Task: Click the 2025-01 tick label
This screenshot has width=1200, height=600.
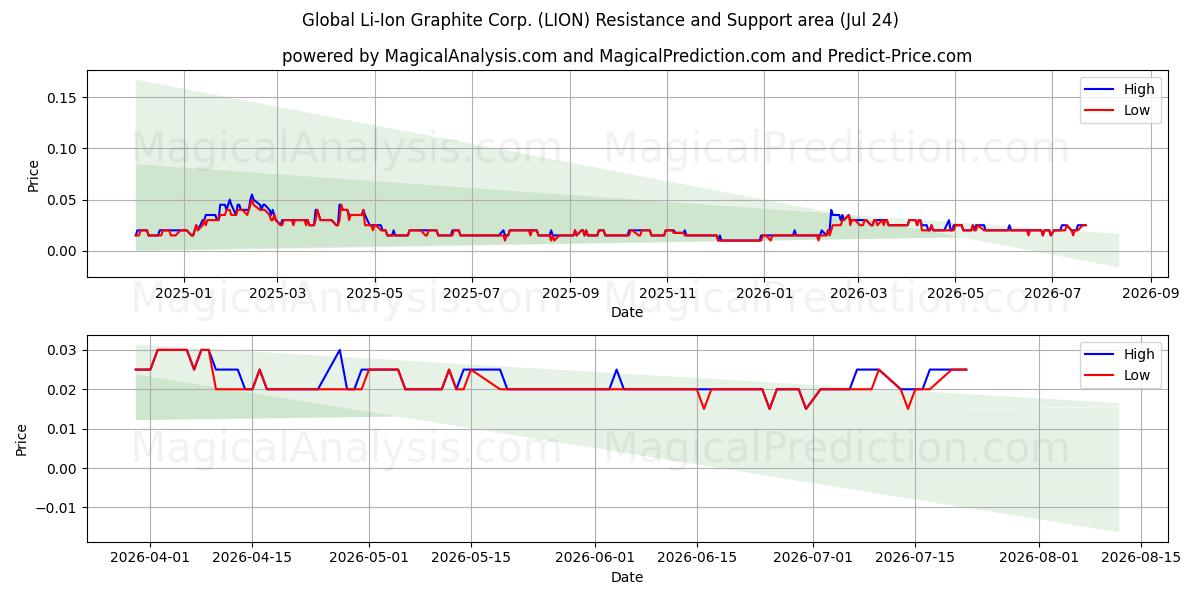Action: pos(183,293)
